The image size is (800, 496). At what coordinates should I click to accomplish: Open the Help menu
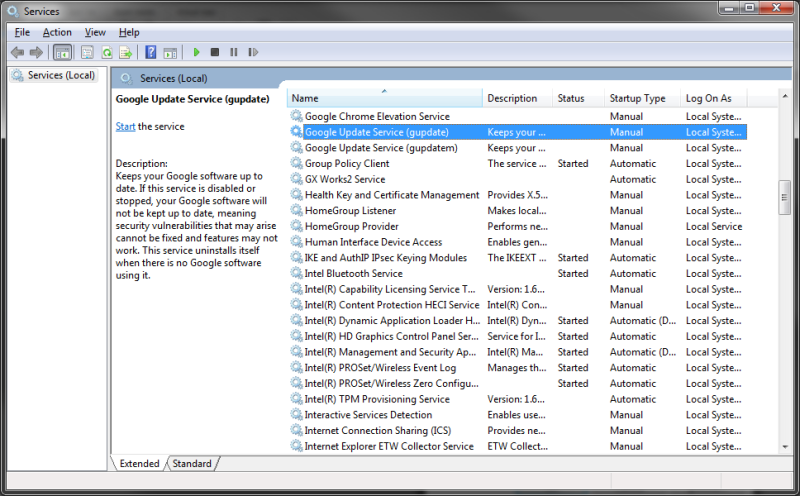[x=129, y=32]
